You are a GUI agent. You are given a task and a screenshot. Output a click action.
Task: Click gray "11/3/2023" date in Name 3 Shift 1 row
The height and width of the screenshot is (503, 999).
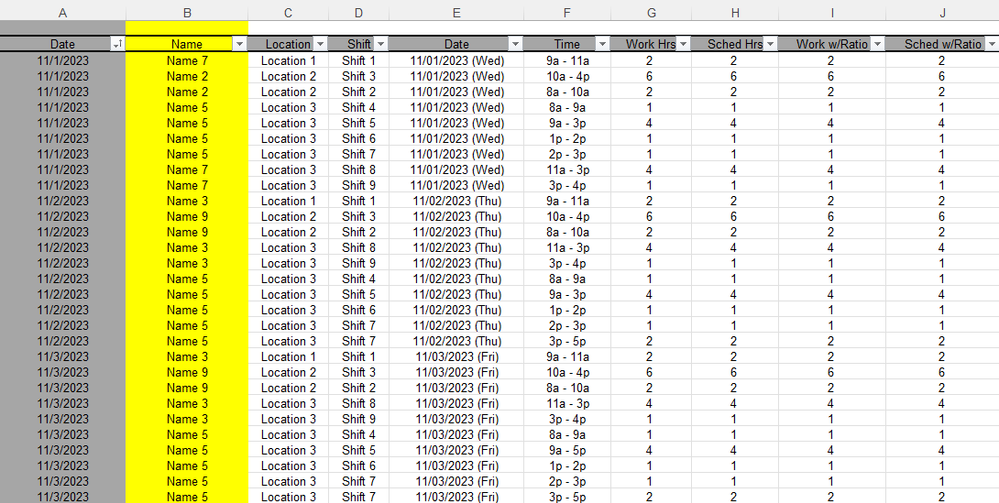click(x=62, y=357)
